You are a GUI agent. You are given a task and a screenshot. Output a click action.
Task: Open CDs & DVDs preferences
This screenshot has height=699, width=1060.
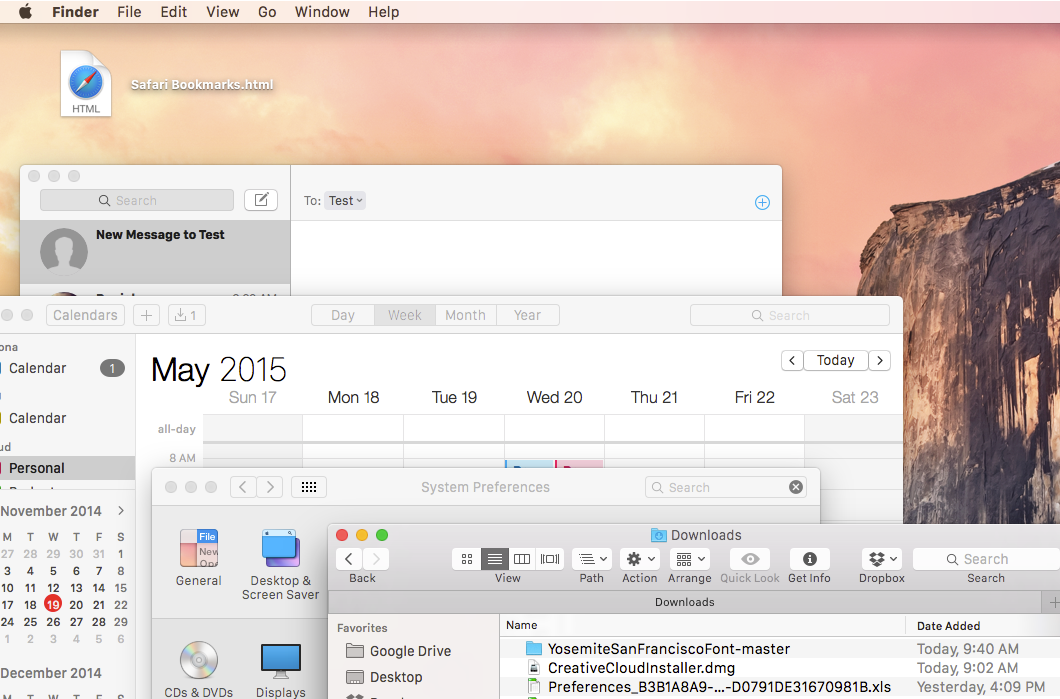(199, 669)
